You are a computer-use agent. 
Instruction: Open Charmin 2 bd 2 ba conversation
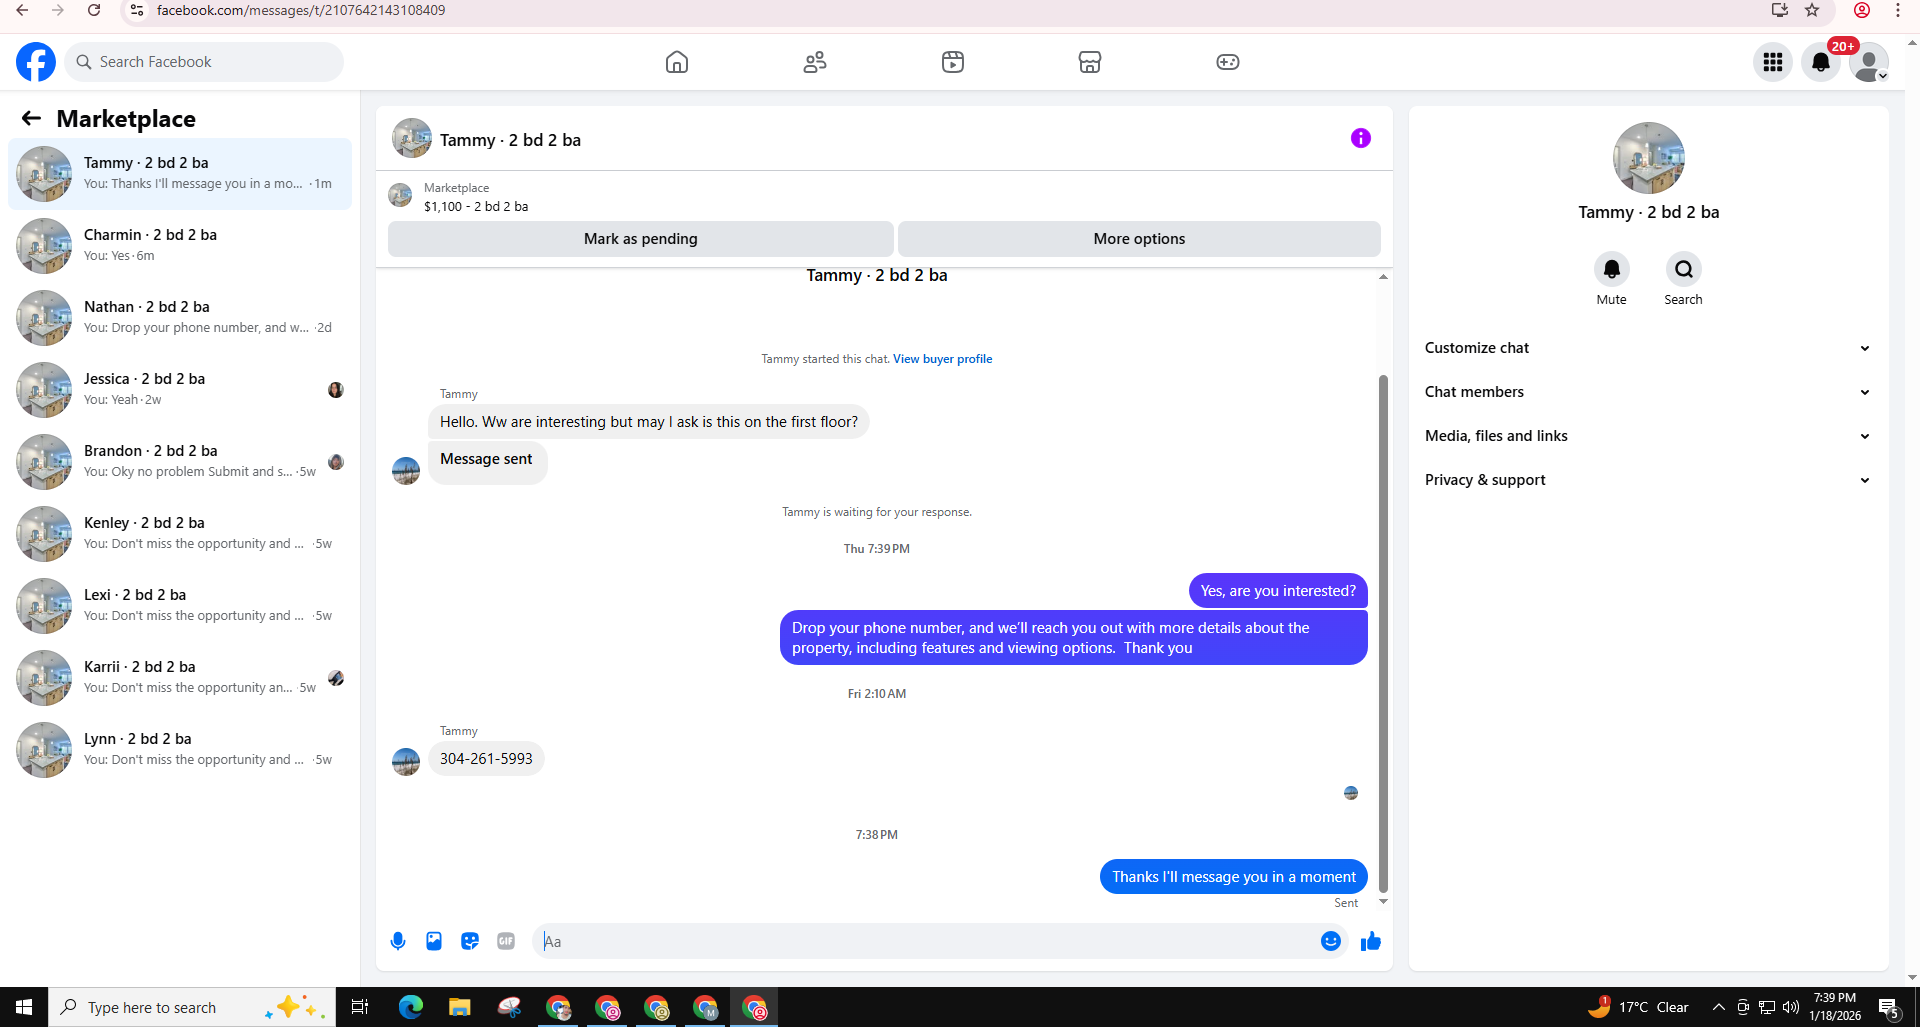[x=180, y=246]
